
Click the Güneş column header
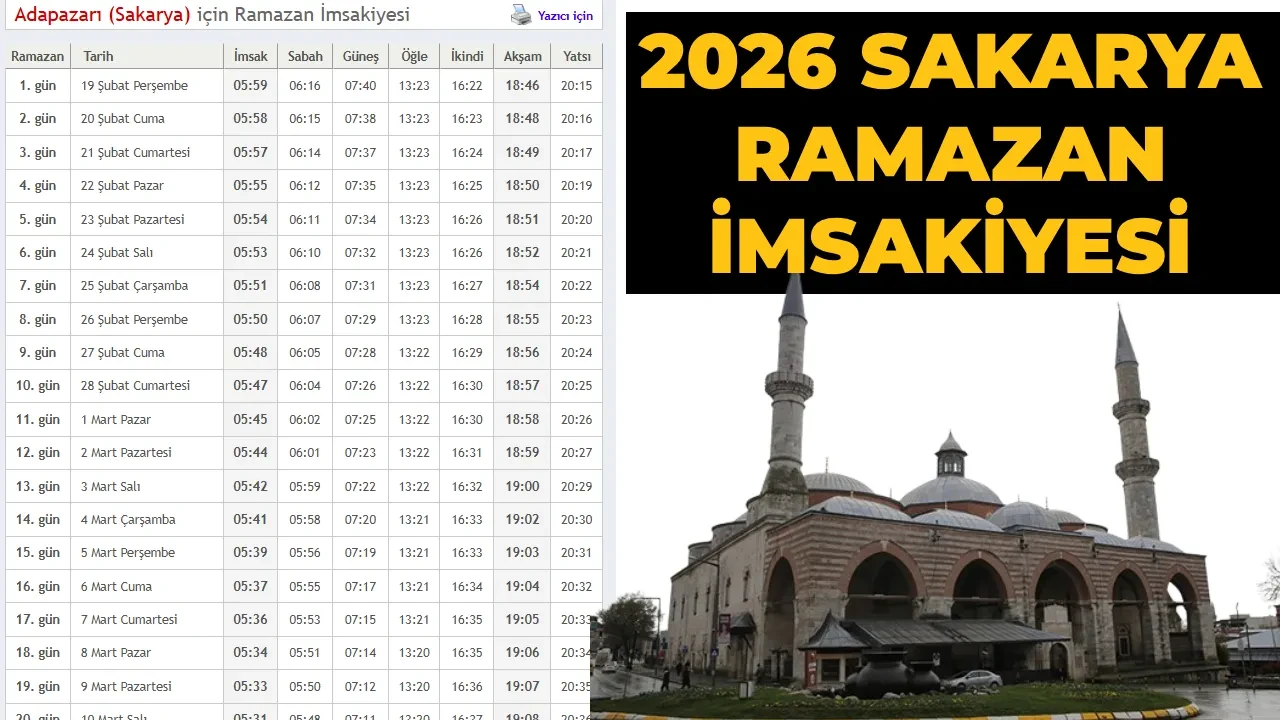click(360, 56)
